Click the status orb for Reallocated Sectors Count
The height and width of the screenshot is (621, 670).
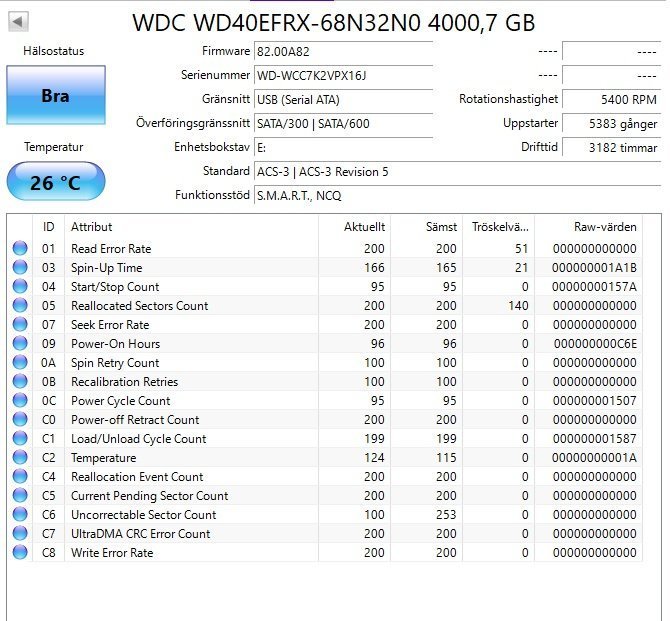pyautogui.click(x=20, y=306)
